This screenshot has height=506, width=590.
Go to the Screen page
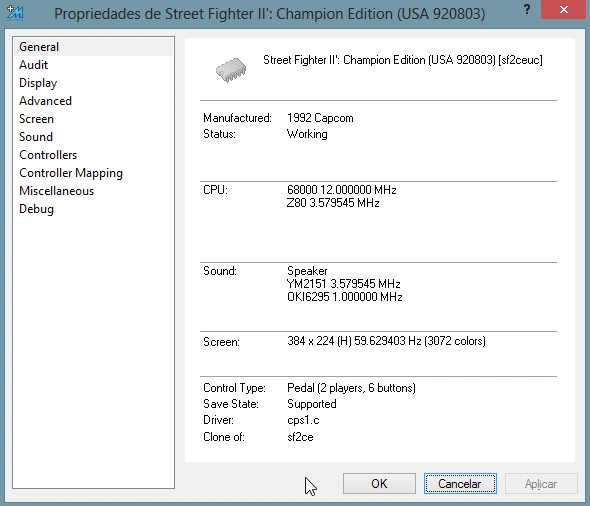(93, 119)
